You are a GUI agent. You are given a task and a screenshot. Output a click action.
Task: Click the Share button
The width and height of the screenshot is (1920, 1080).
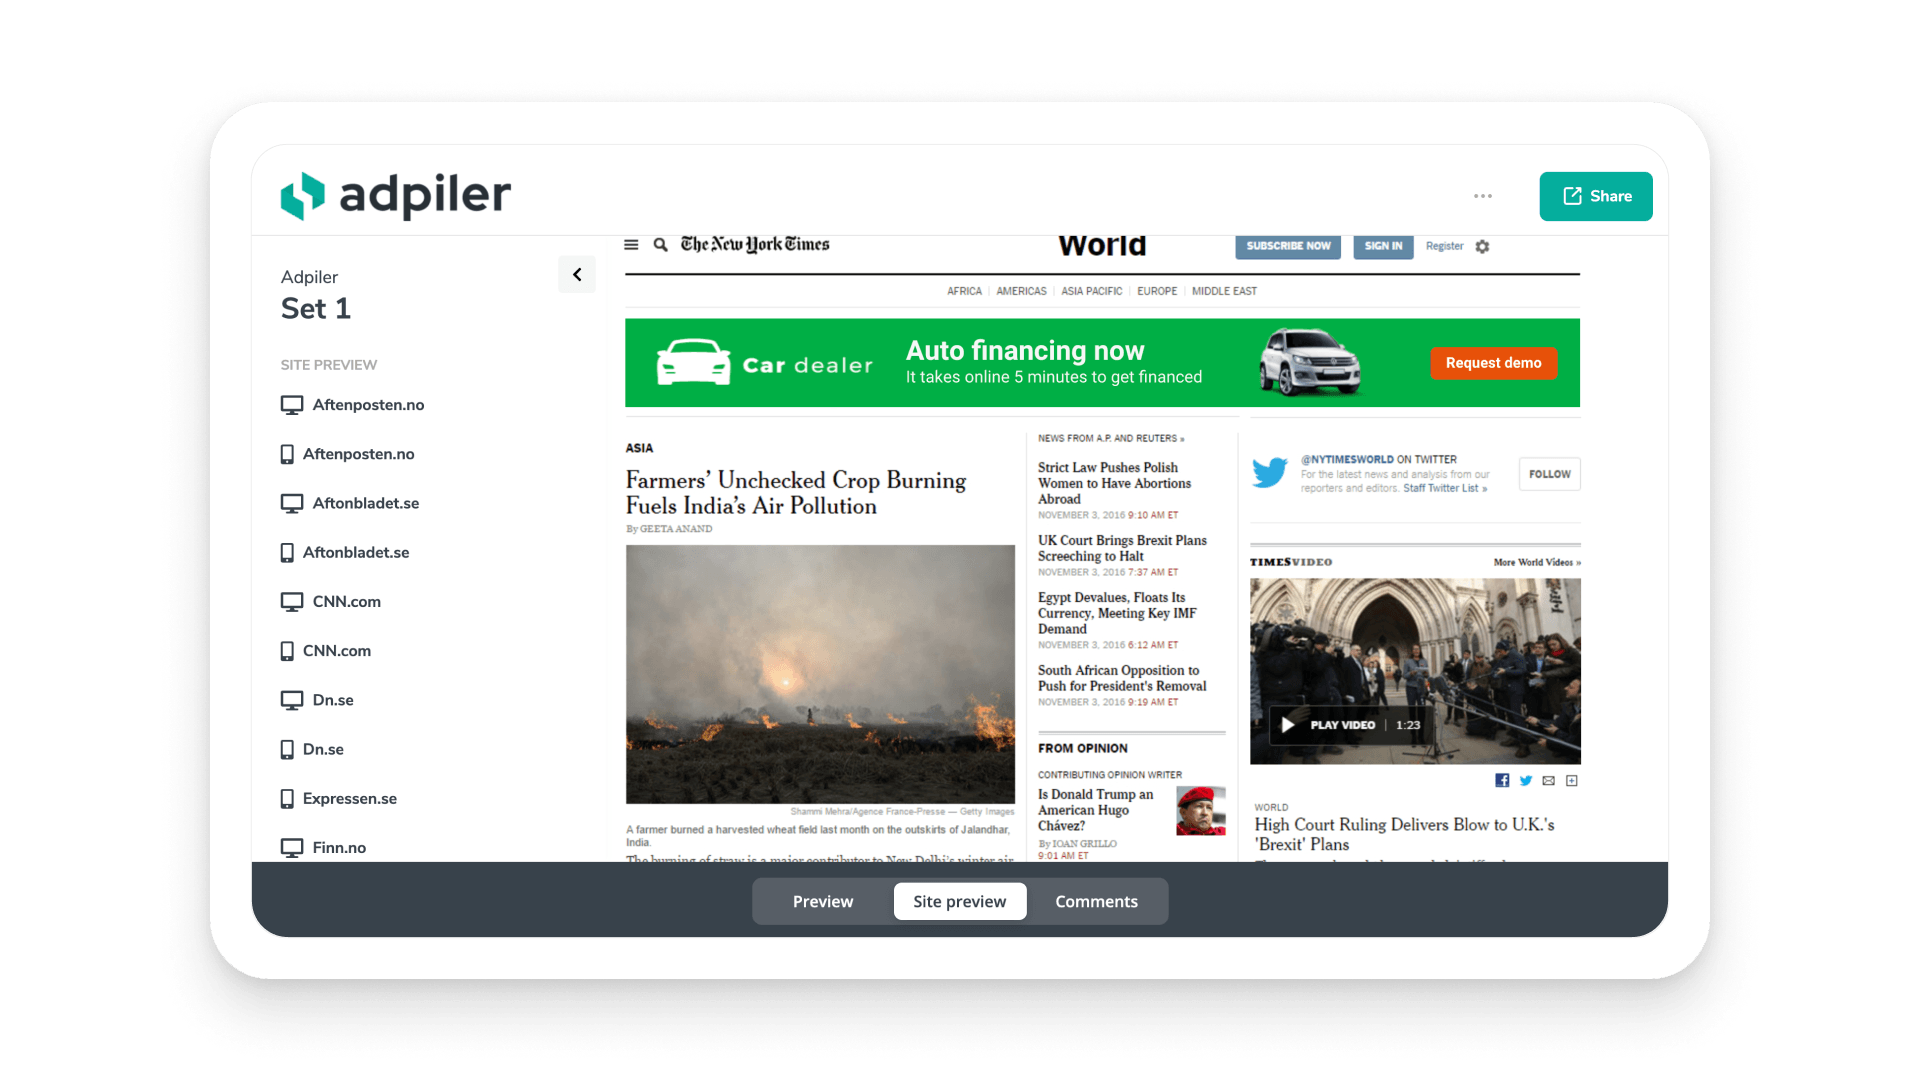1595,196
